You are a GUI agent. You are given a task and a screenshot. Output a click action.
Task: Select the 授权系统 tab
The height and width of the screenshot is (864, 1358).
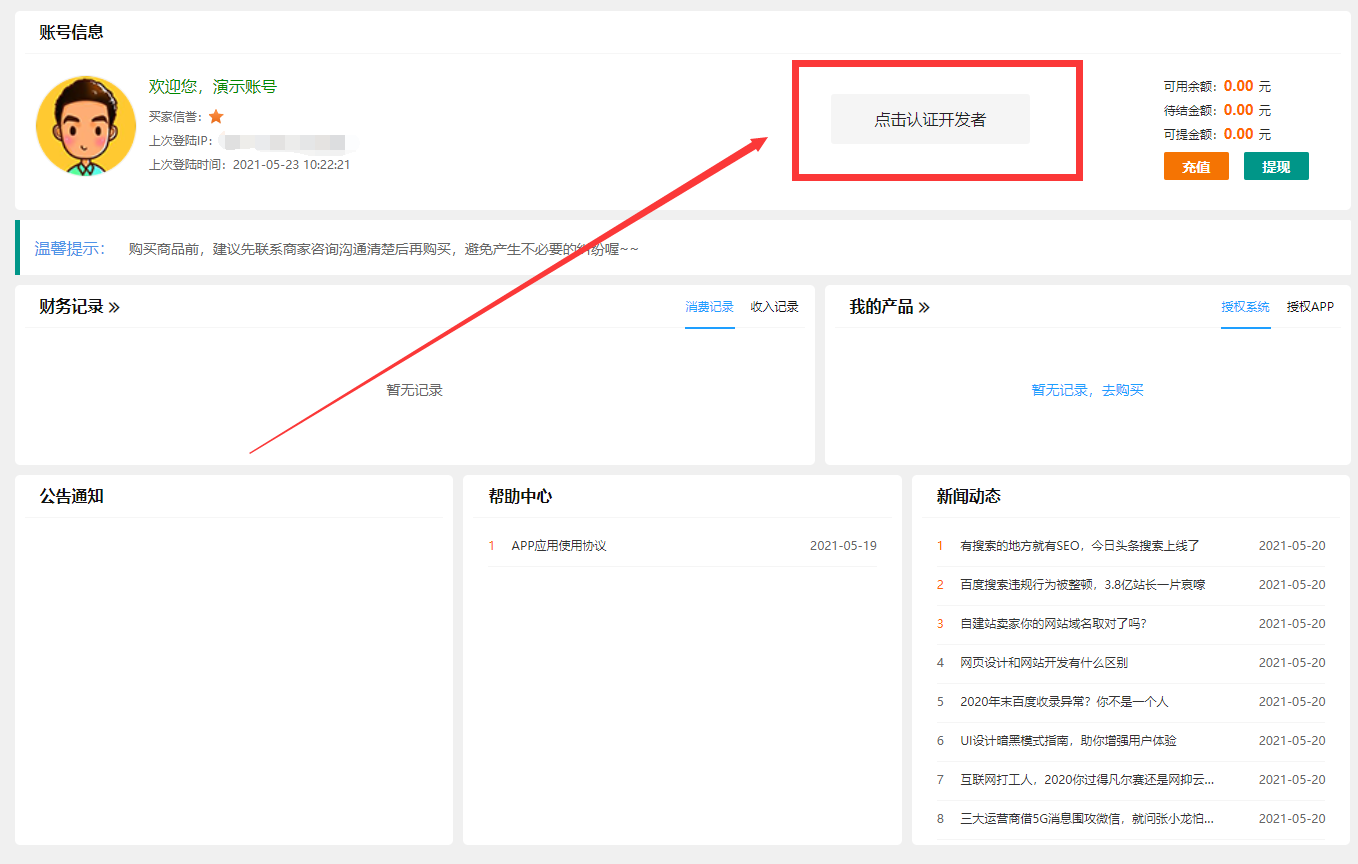1245,307
